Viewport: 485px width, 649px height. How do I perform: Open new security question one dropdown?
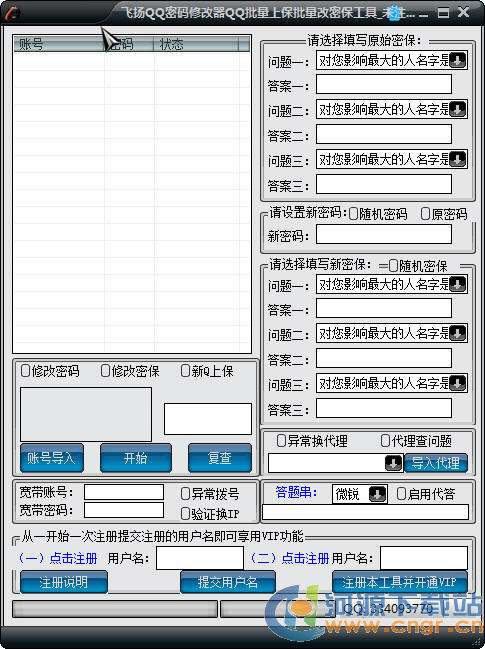coord(458,284)
